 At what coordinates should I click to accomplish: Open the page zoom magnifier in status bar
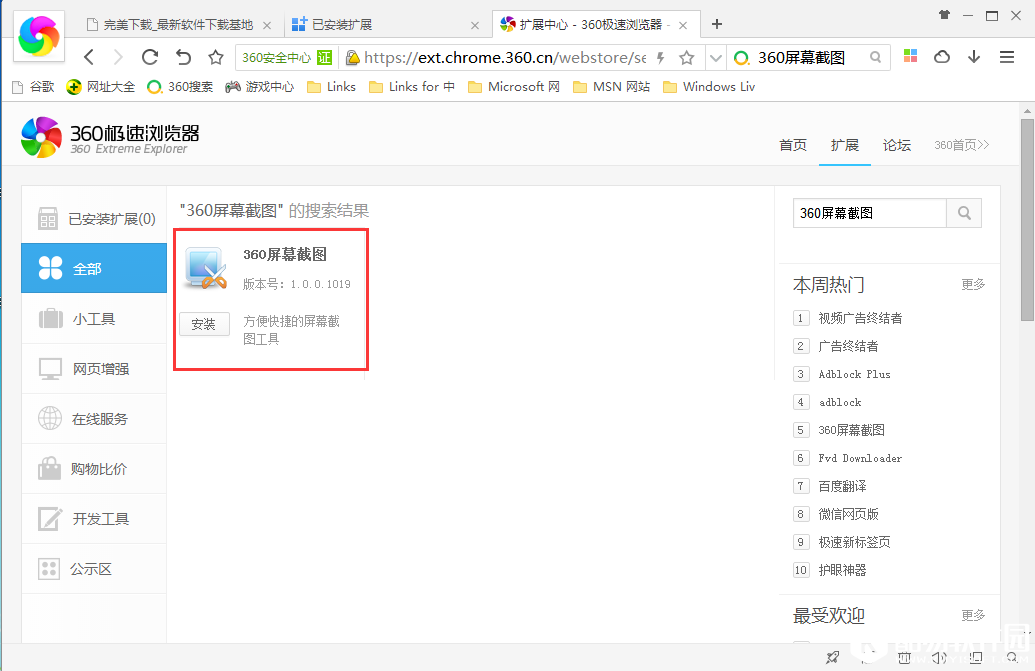click(1008, 658)
